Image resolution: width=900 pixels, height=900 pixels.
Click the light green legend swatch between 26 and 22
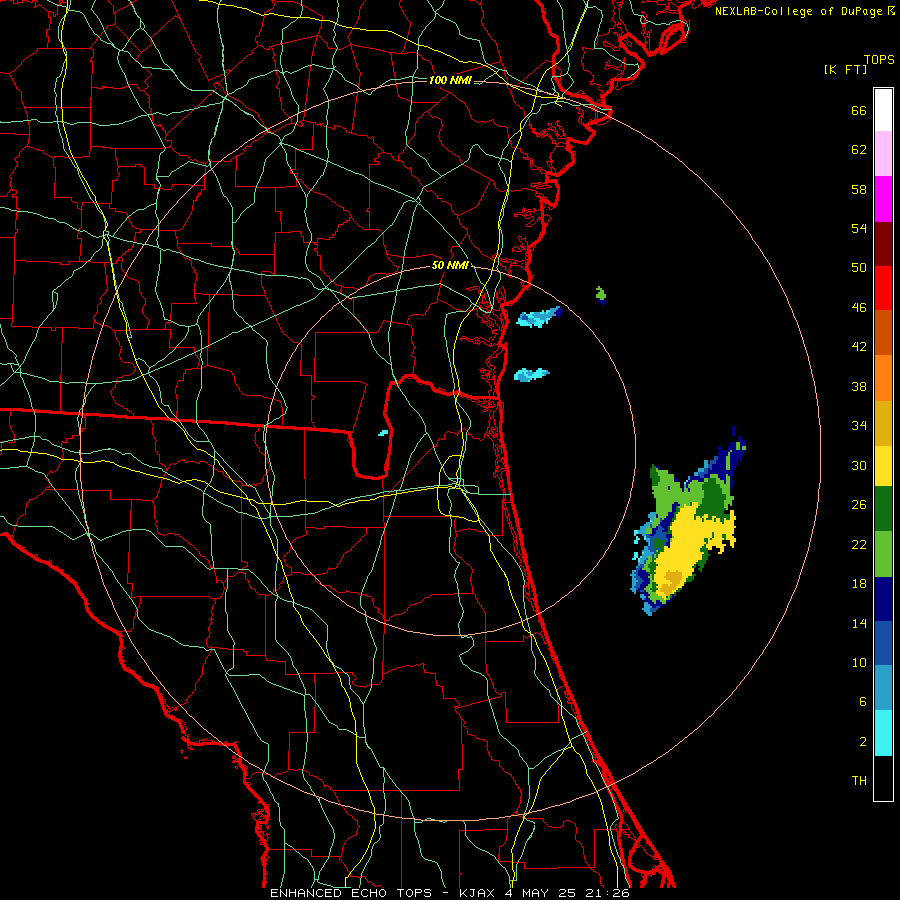pyautogui.click(x=883, y=554)
